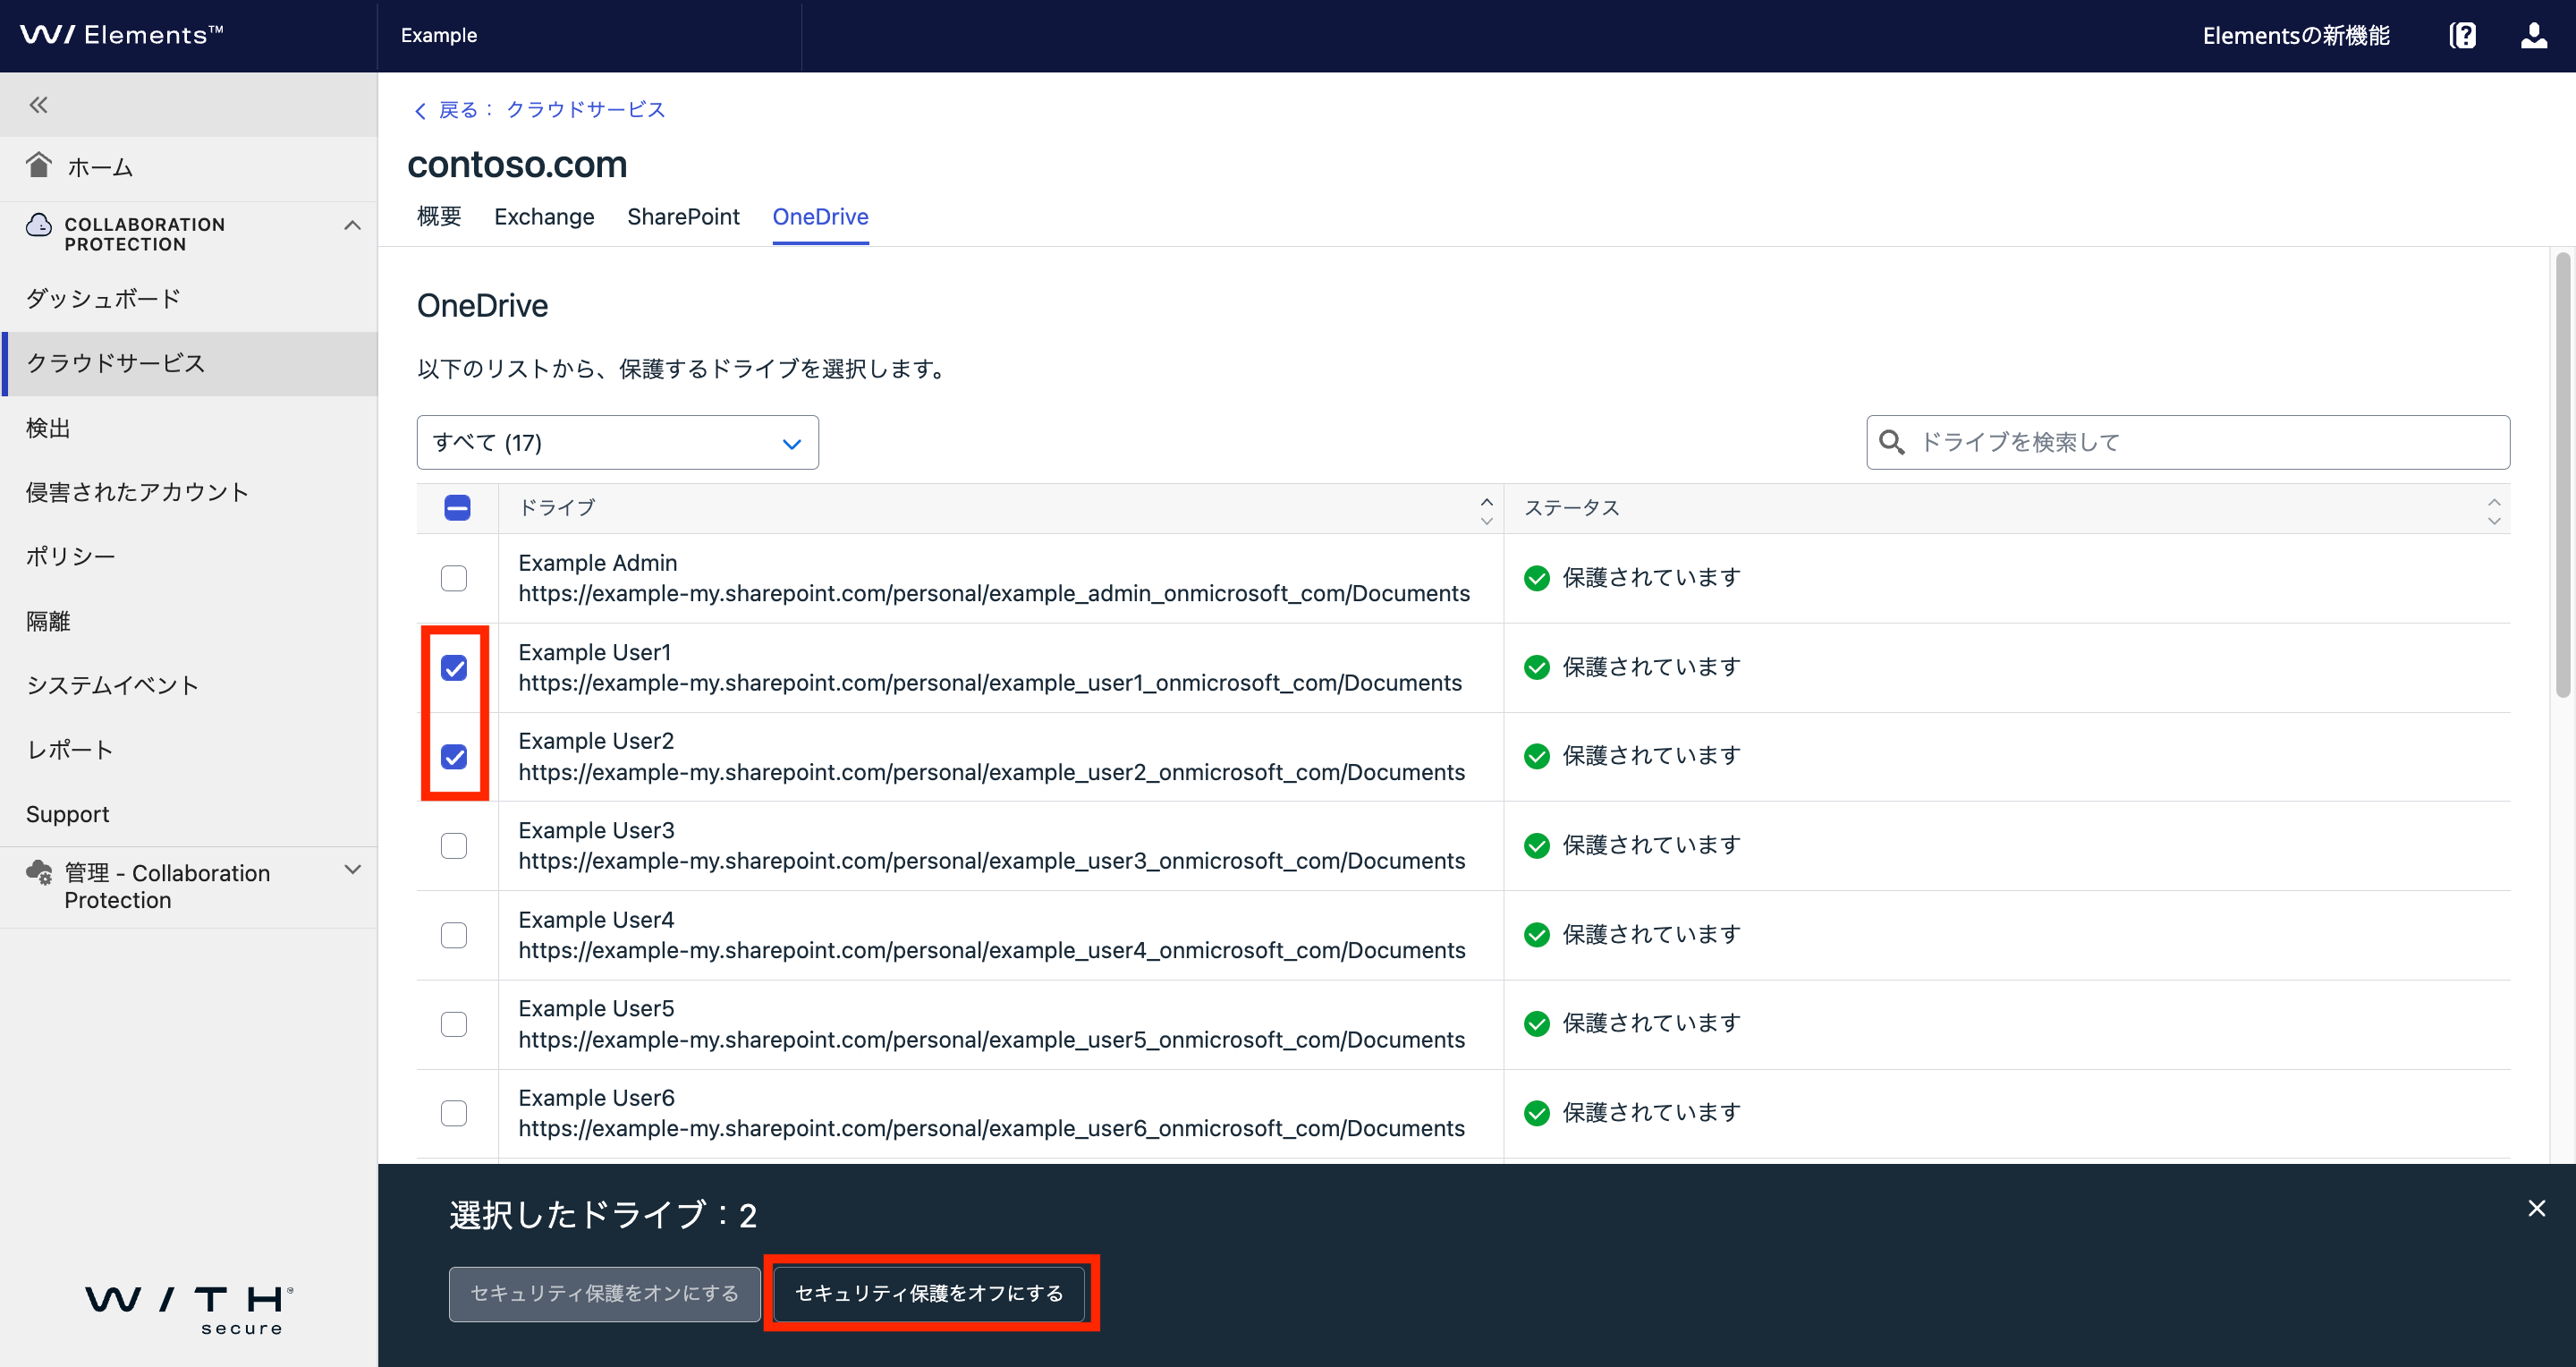The image size is (2576, 1367).
Task: Open レポート in sidebar
Action: [189, 749]
